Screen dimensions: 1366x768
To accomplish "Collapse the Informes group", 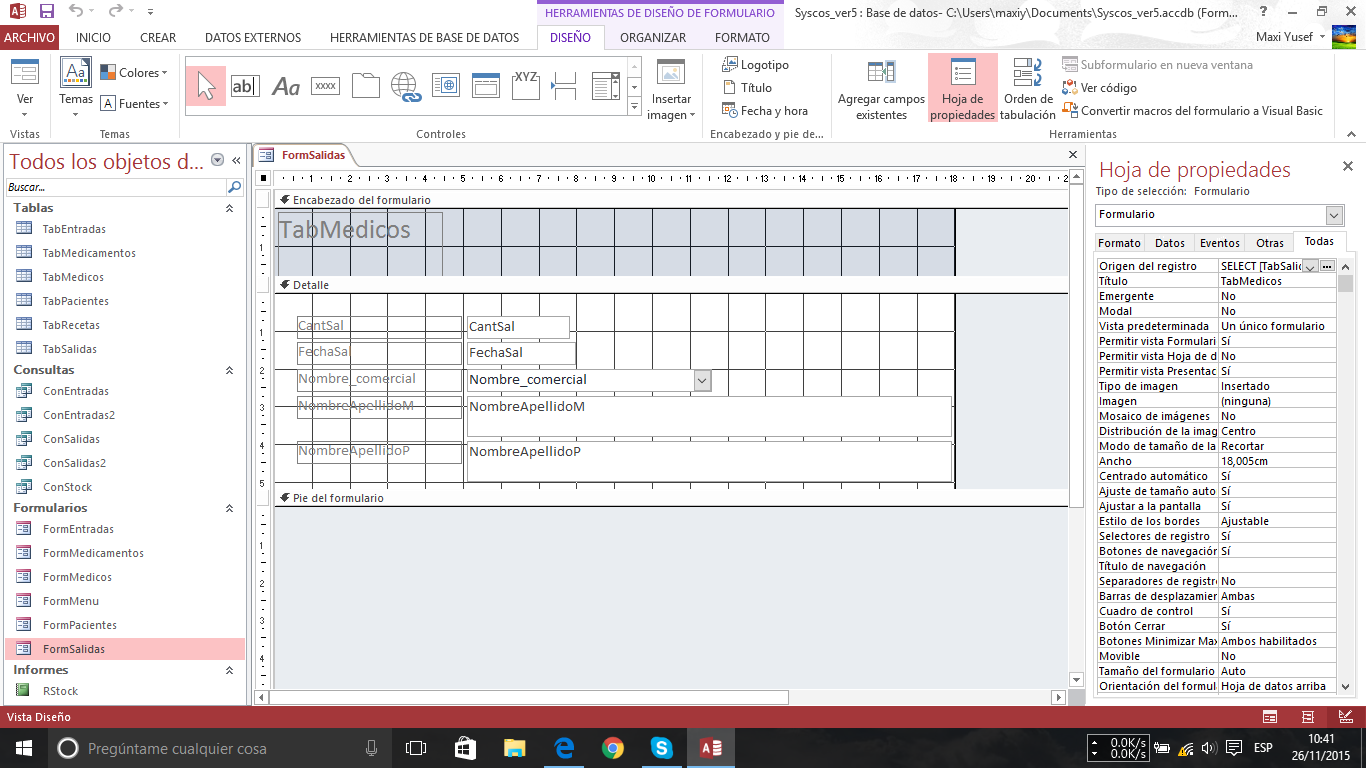I will (229, 670).
